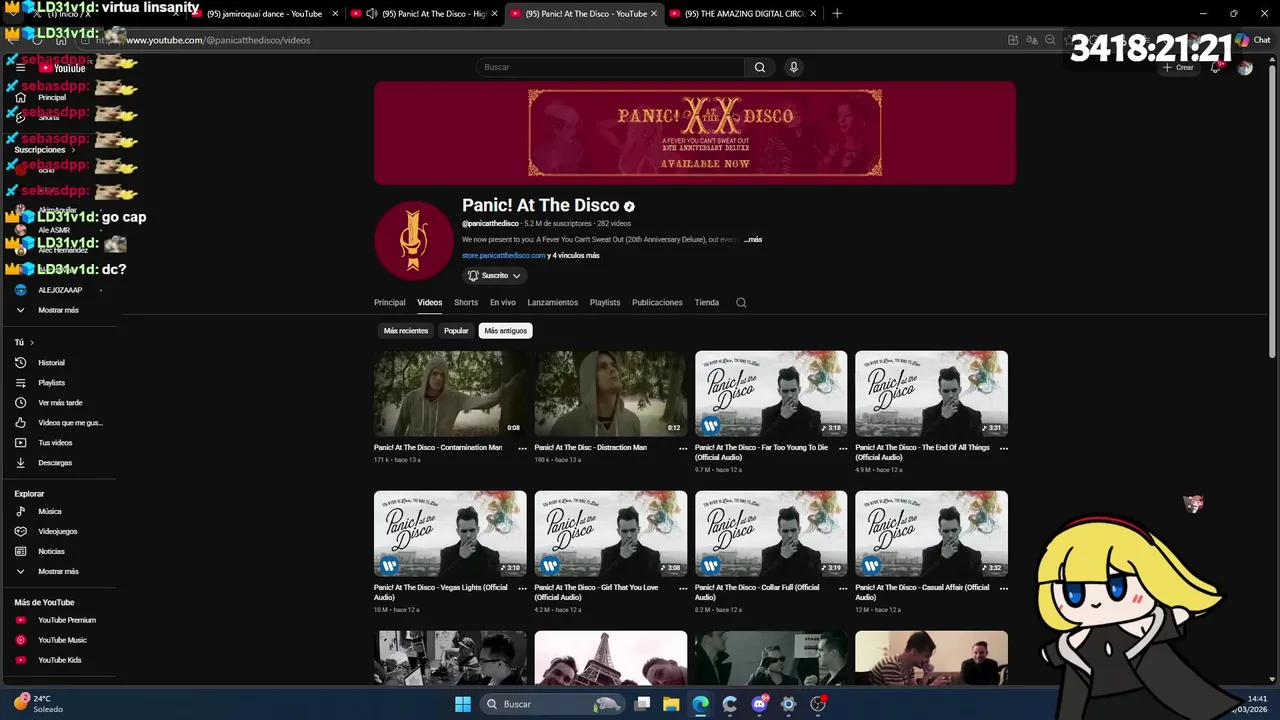1280x720 pixels.
Task: Switch to the Playlists channel tab
Action: click(605, 302)
